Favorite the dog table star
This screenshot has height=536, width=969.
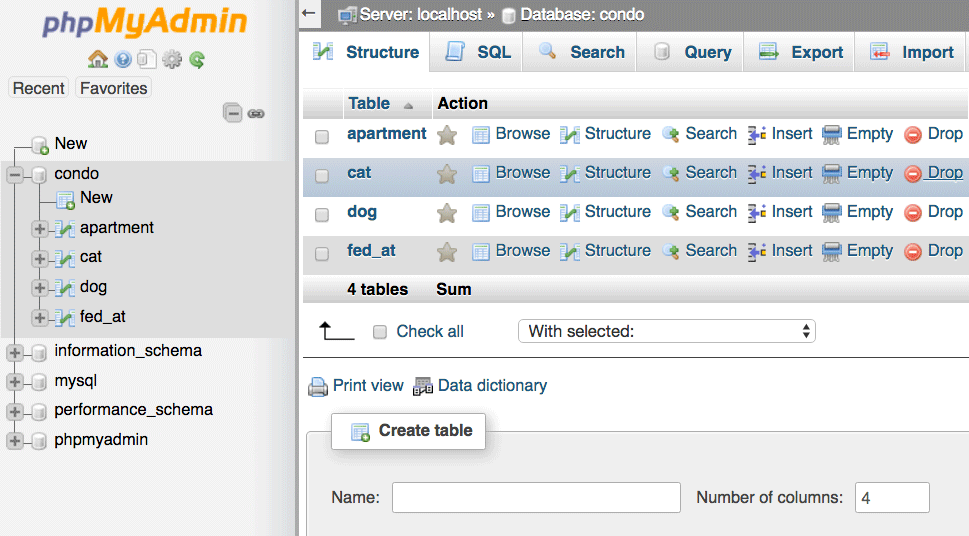(x=447, y=213)
